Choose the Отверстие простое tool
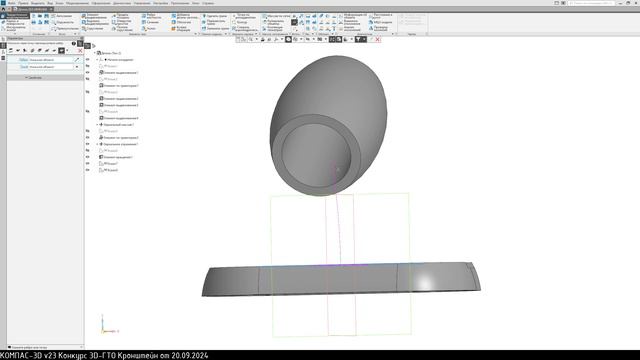This screenshot has width=640, height=360. click(x=122, y=22)
